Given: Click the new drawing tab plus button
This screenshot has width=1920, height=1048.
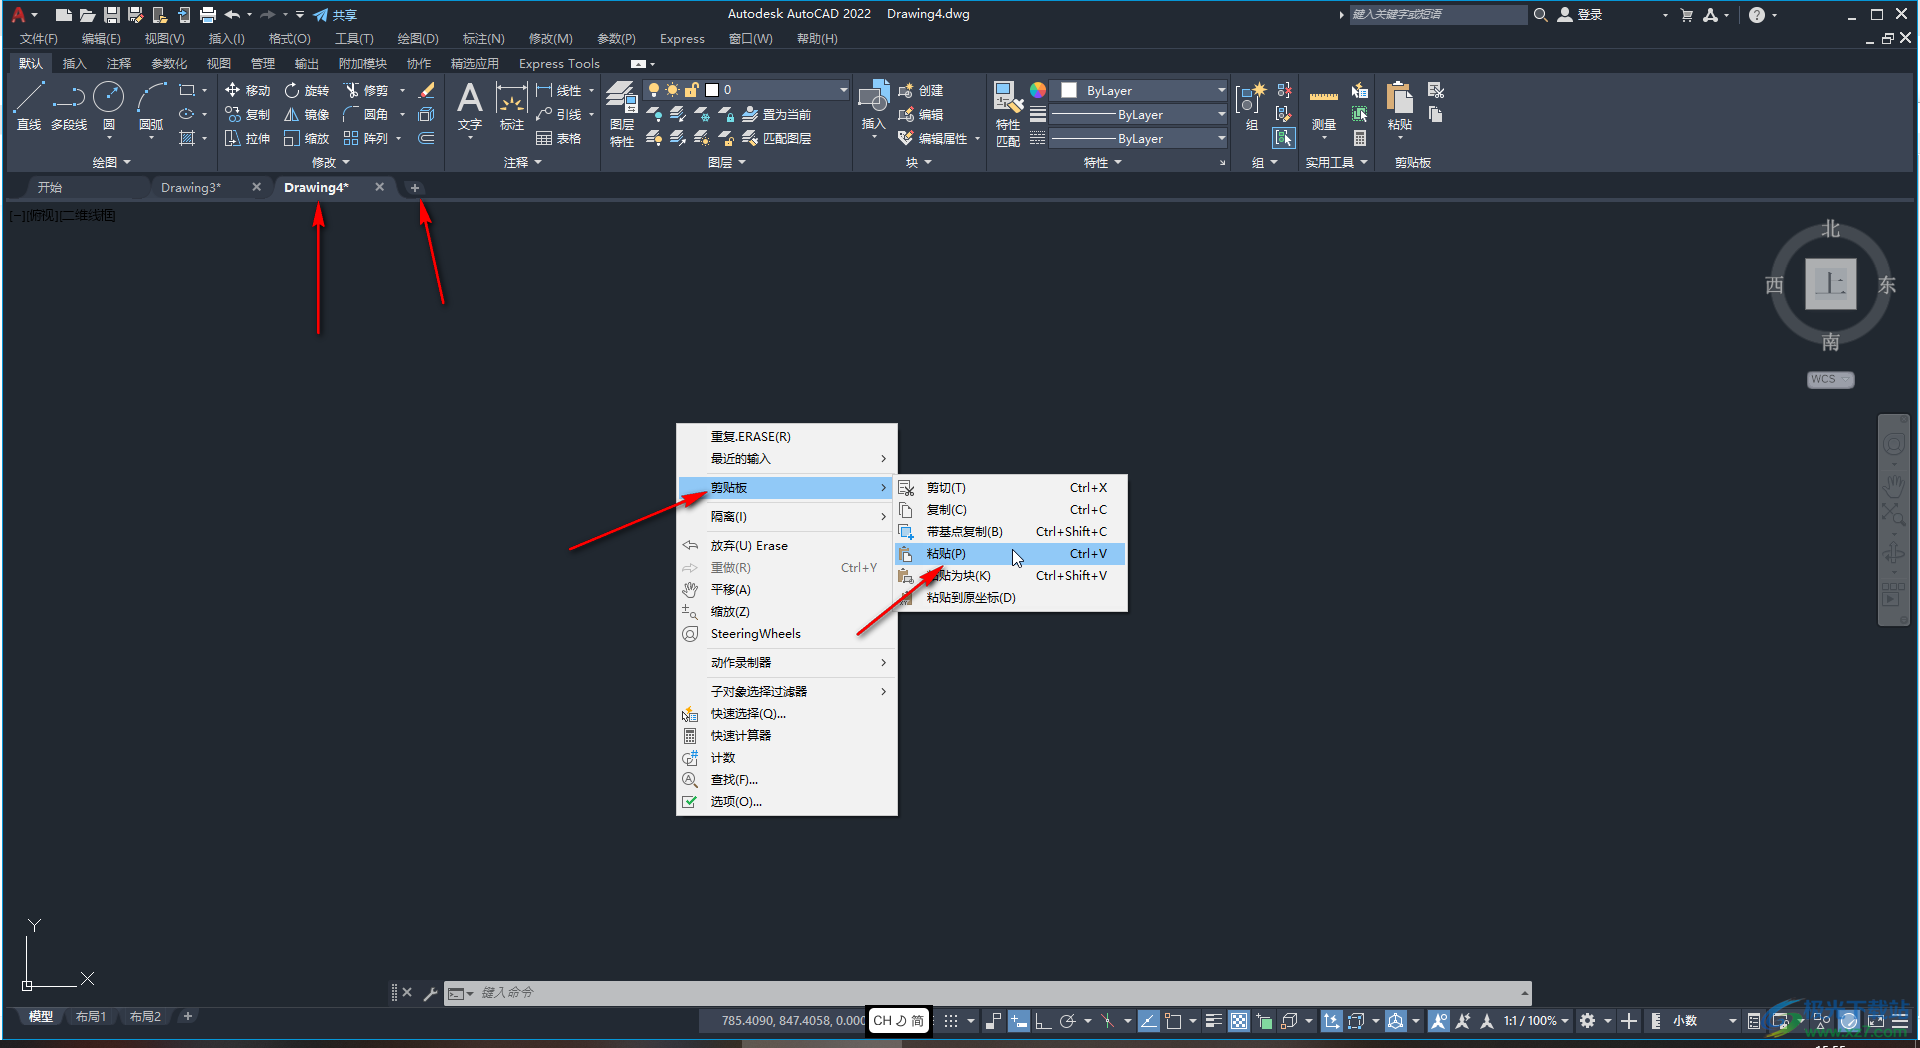Looking at the screenshot, I should [x=415, y=188].
